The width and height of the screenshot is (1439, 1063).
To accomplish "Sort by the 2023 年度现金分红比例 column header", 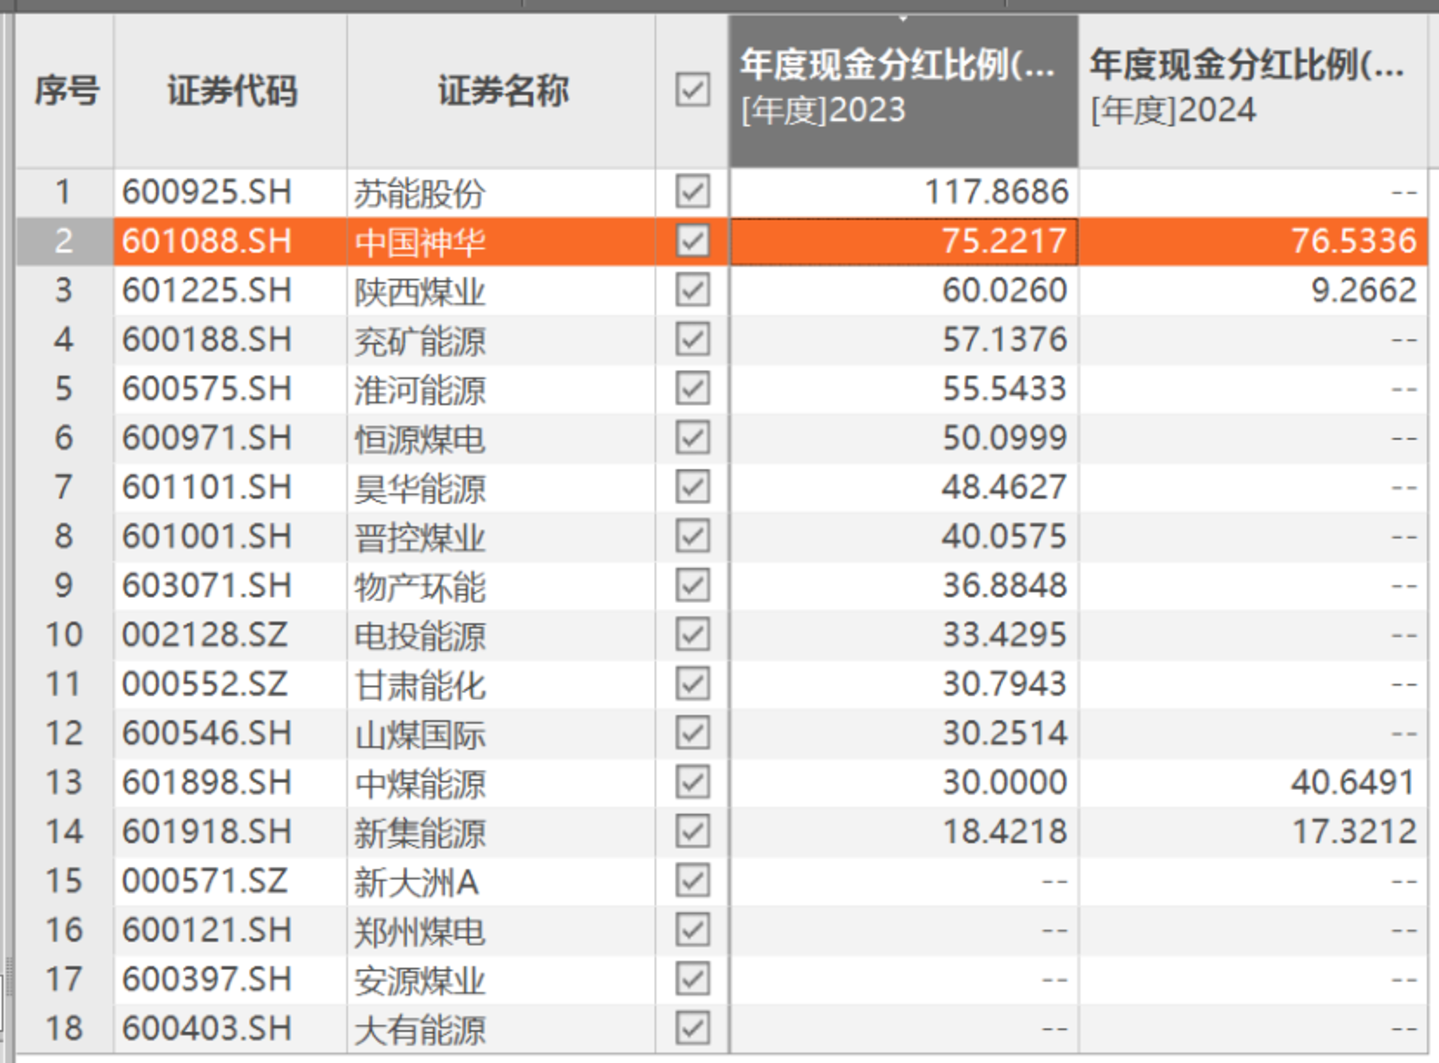I will point(902,90).
